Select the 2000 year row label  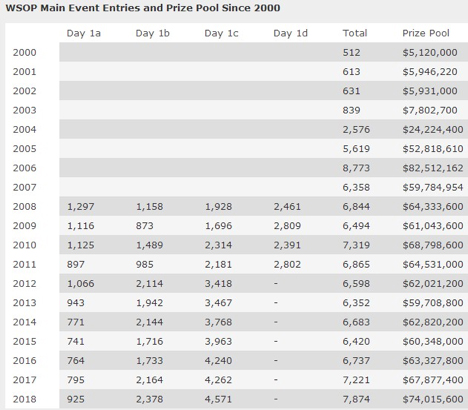point(24,52)
